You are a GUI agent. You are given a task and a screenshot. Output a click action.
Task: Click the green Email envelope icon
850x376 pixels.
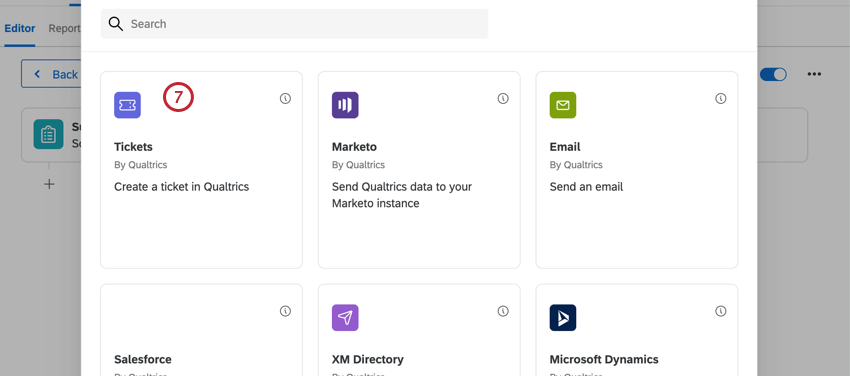563,105
